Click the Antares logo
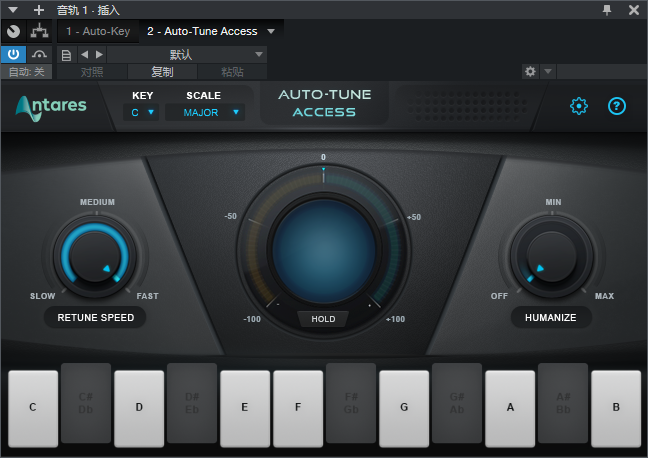Image resolution: width=648 pixels, height=458 pixels. 51,108
